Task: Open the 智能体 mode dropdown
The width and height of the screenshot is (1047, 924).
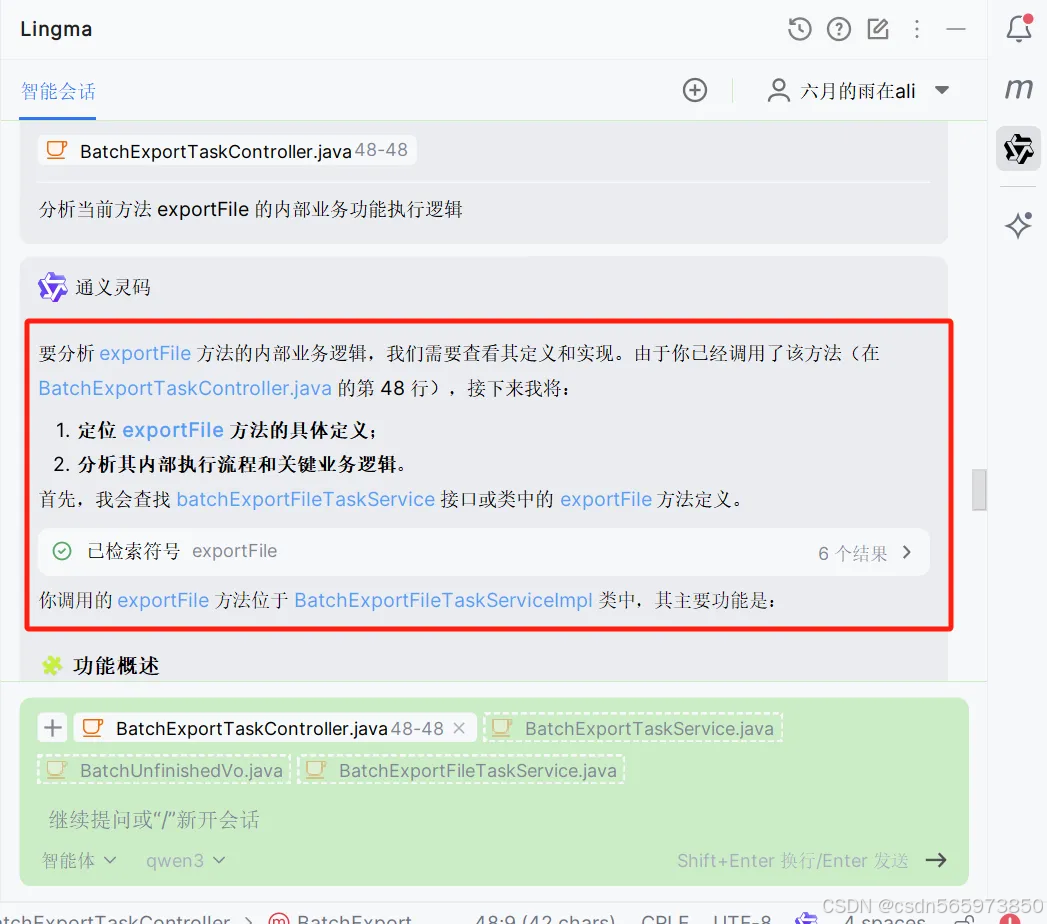Action: (x=79, y=861)
